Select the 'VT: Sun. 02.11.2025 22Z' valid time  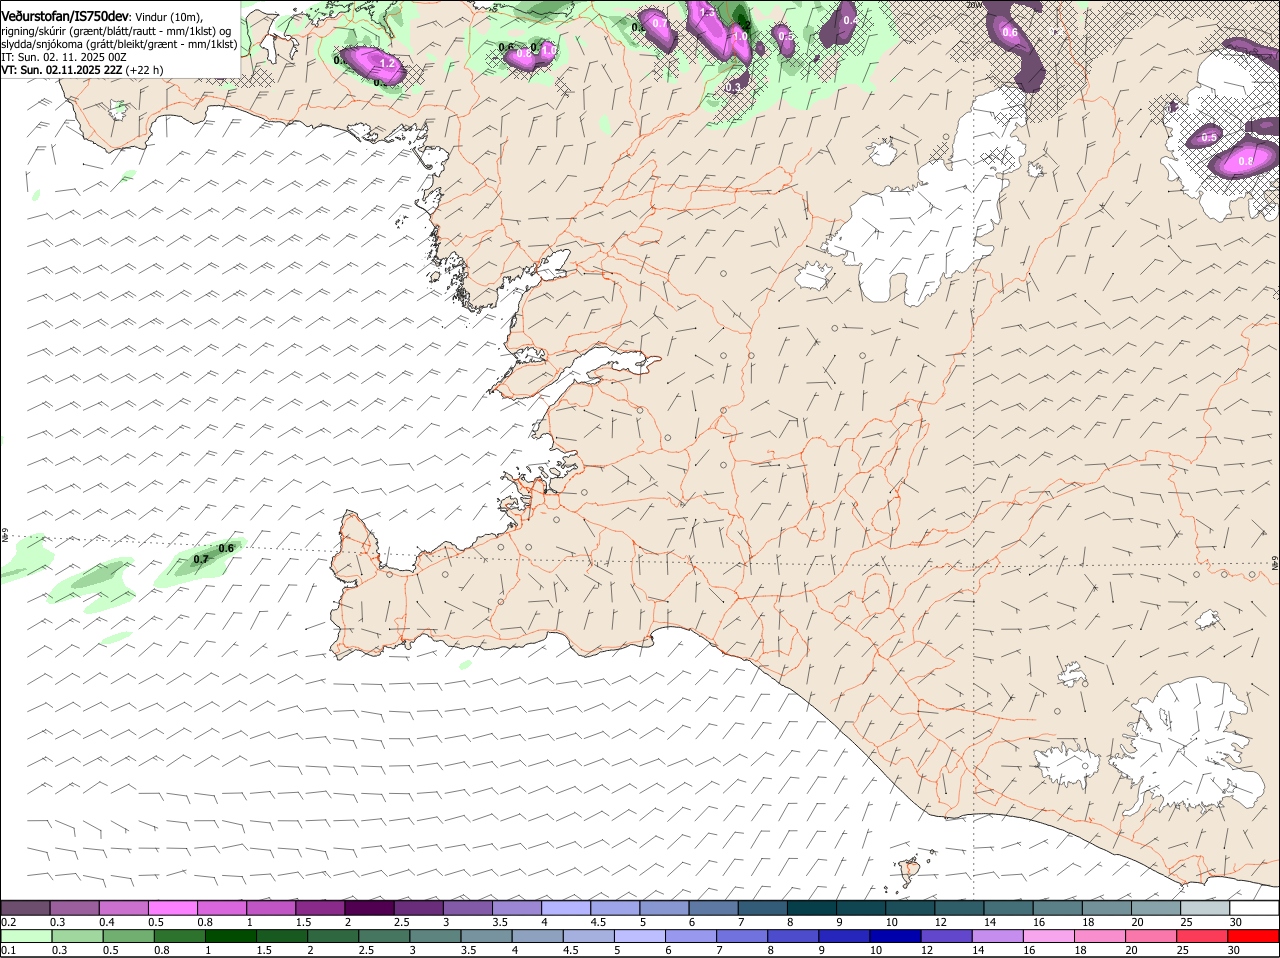click(61, 70)
